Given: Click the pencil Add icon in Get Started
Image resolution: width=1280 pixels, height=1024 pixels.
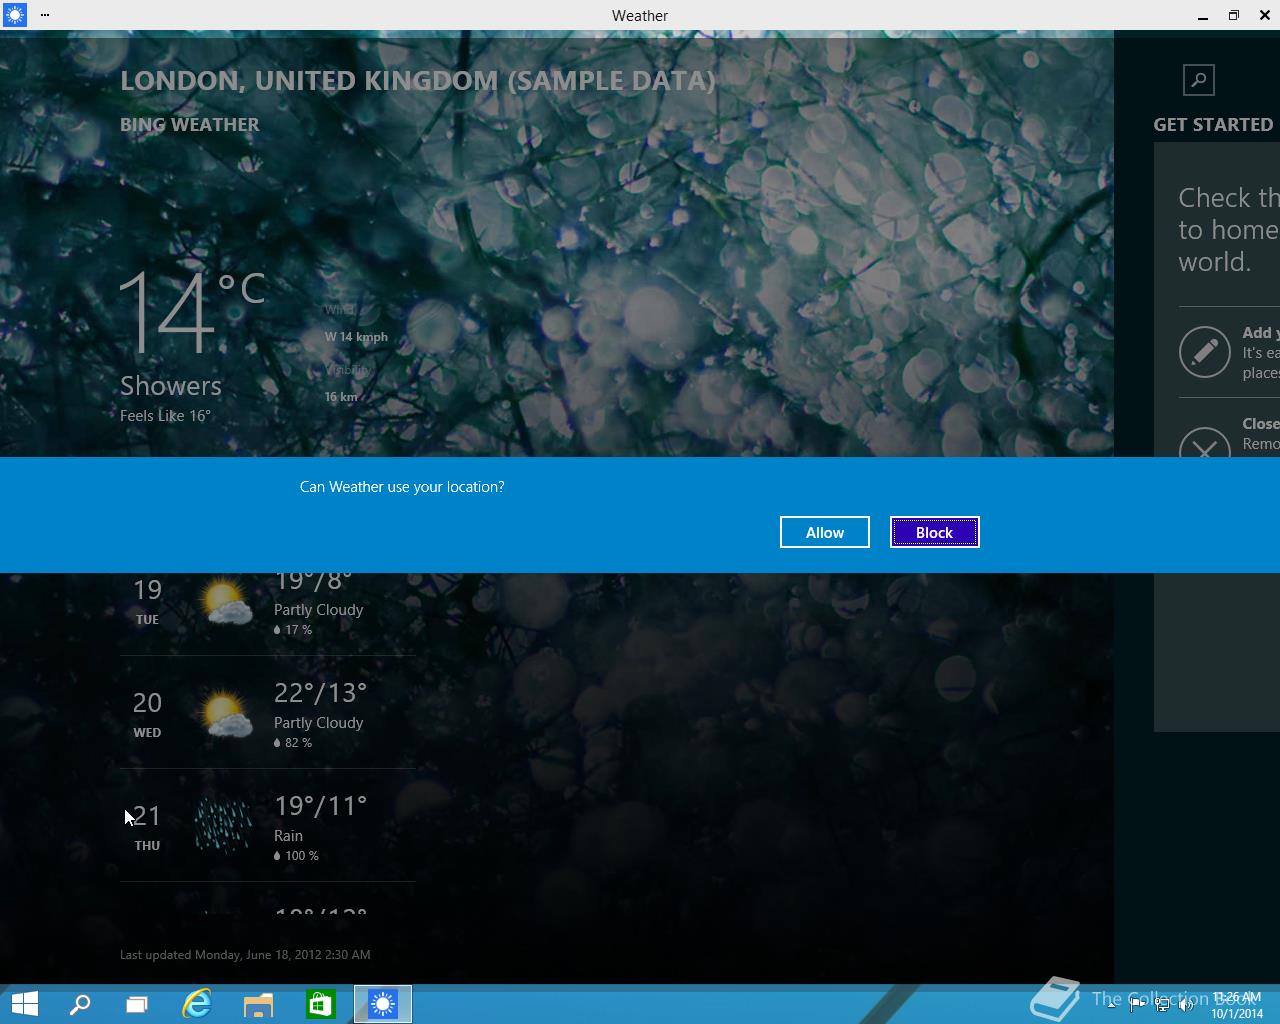Looking at the screenshot, I should (x=1204, y=352).
